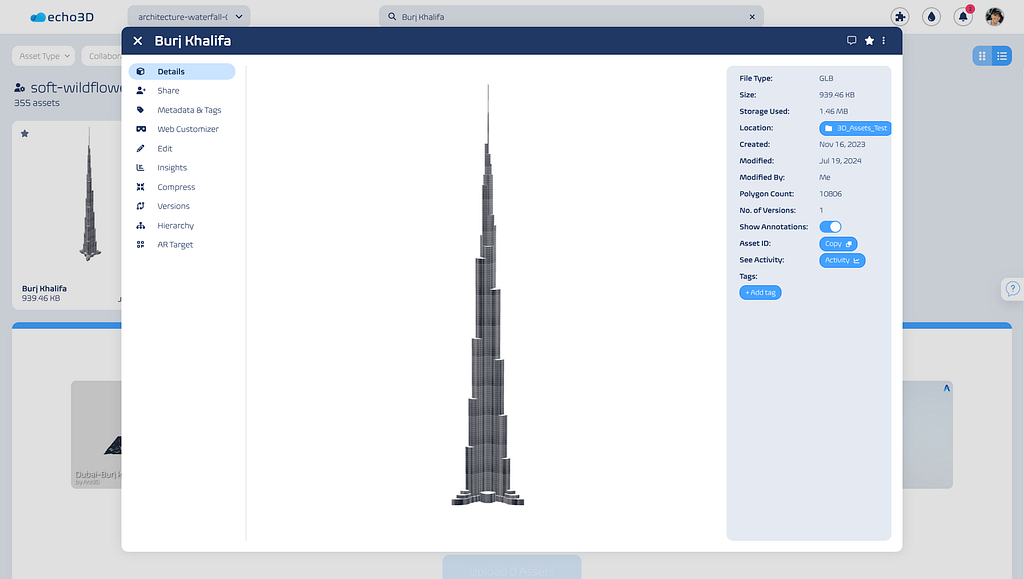Open the puzzle-piece integrations icon
This screenshot has width=1024, height=579.
pyautogui.click(x=900, y=17)
